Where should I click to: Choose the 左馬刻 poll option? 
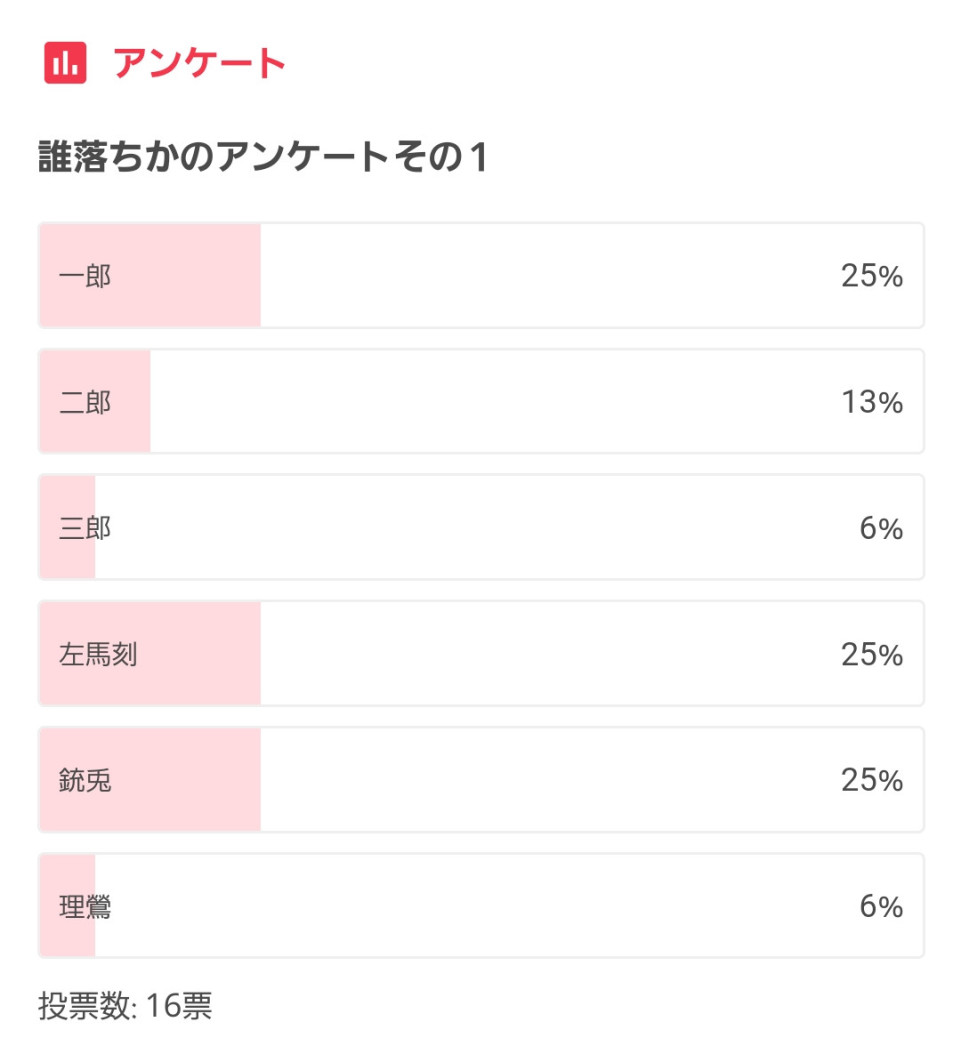481,653
